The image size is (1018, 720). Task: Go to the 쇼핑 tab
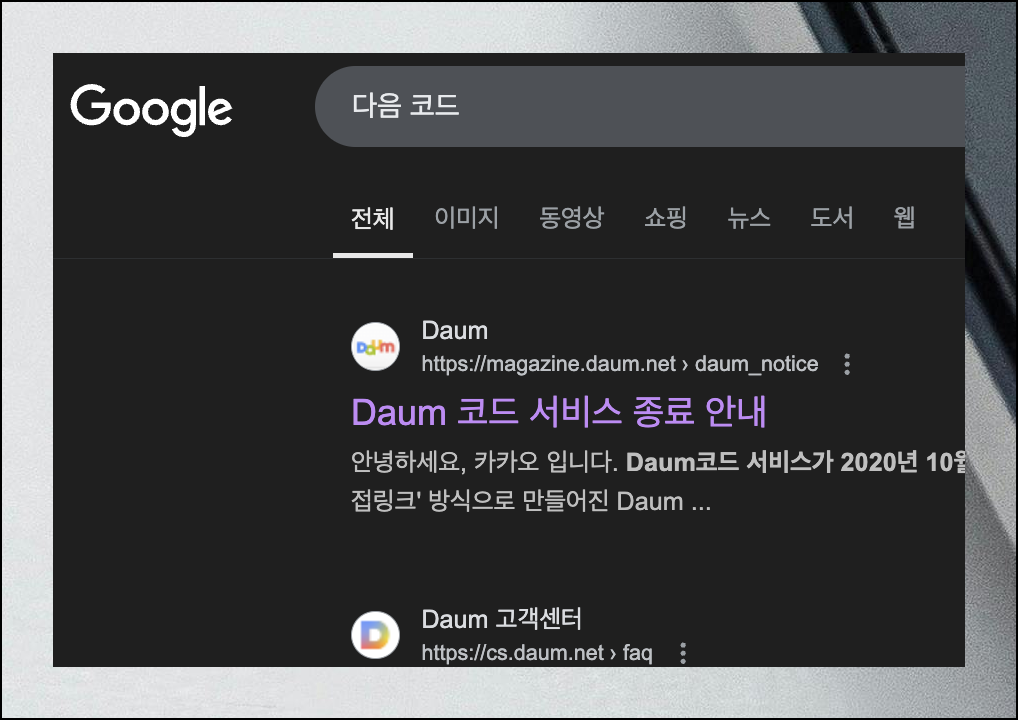tap(665, 217)
